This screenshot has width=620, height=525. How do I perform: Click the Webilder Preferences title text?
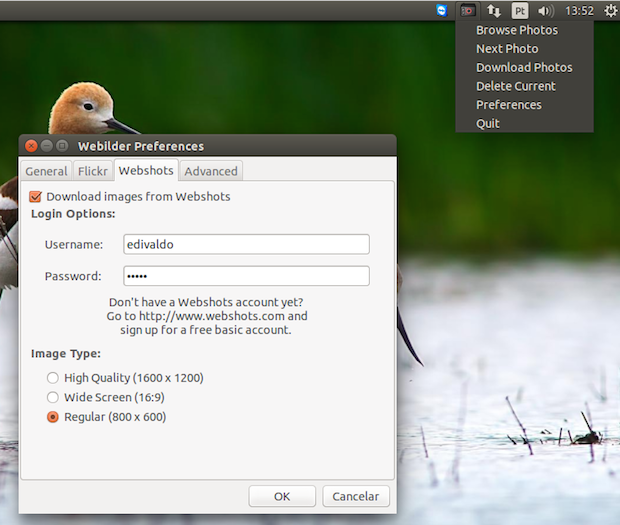[141, 147]
